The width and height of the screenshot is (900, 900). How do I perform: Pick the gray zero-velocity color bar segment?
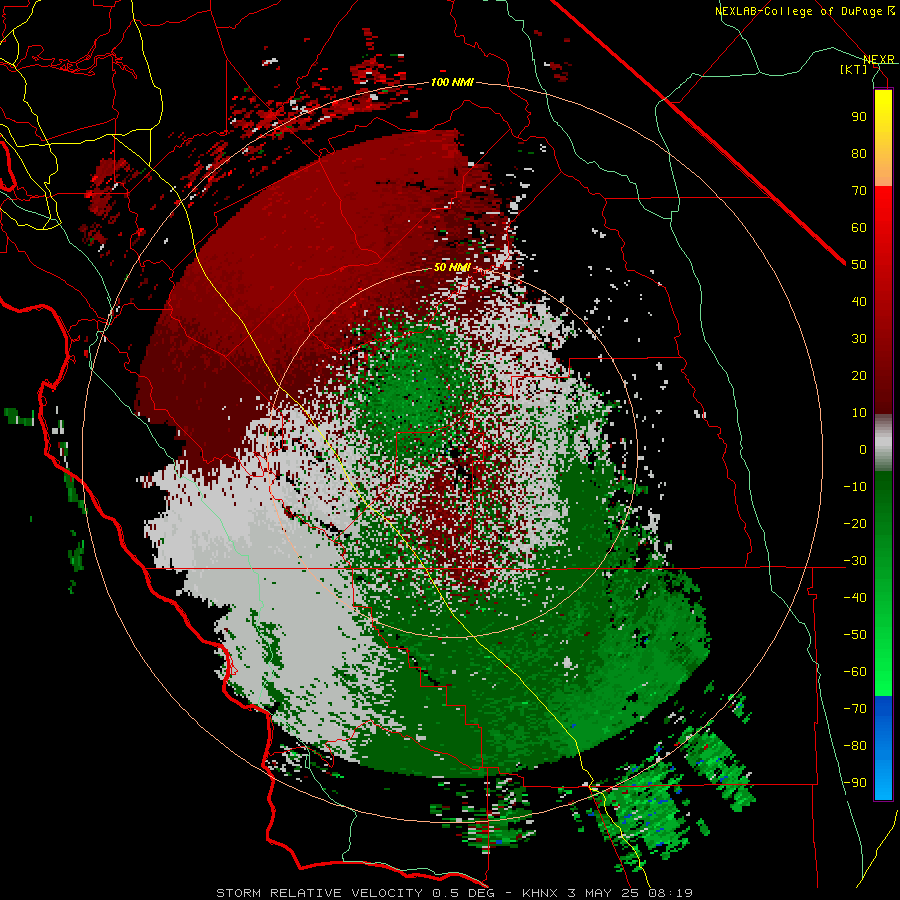click(x=883, y=443)
